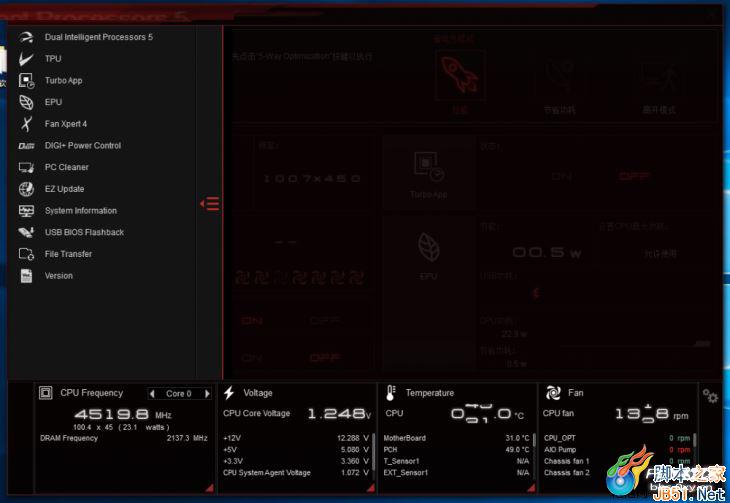The height and width of the screenshot is (503, 730).
Task: Click the Temperature thermometer icon
Action: click(x=391, y=393)
